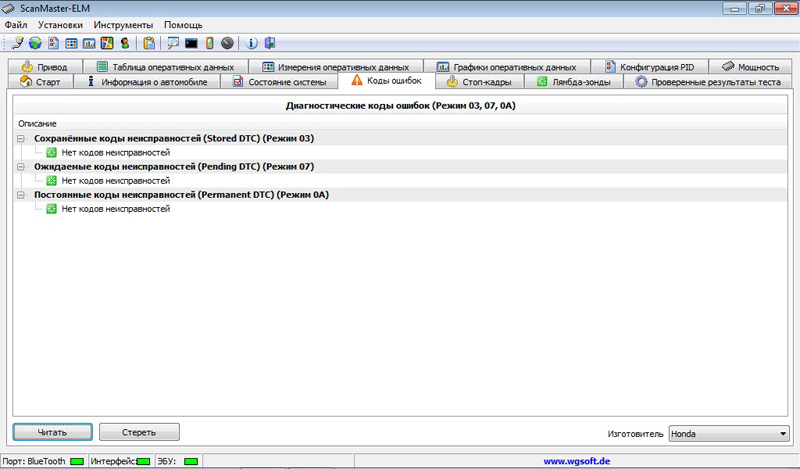Open Информация о автомобиле tab
Viewport: 800px width, 469px height.
[147, 82]
